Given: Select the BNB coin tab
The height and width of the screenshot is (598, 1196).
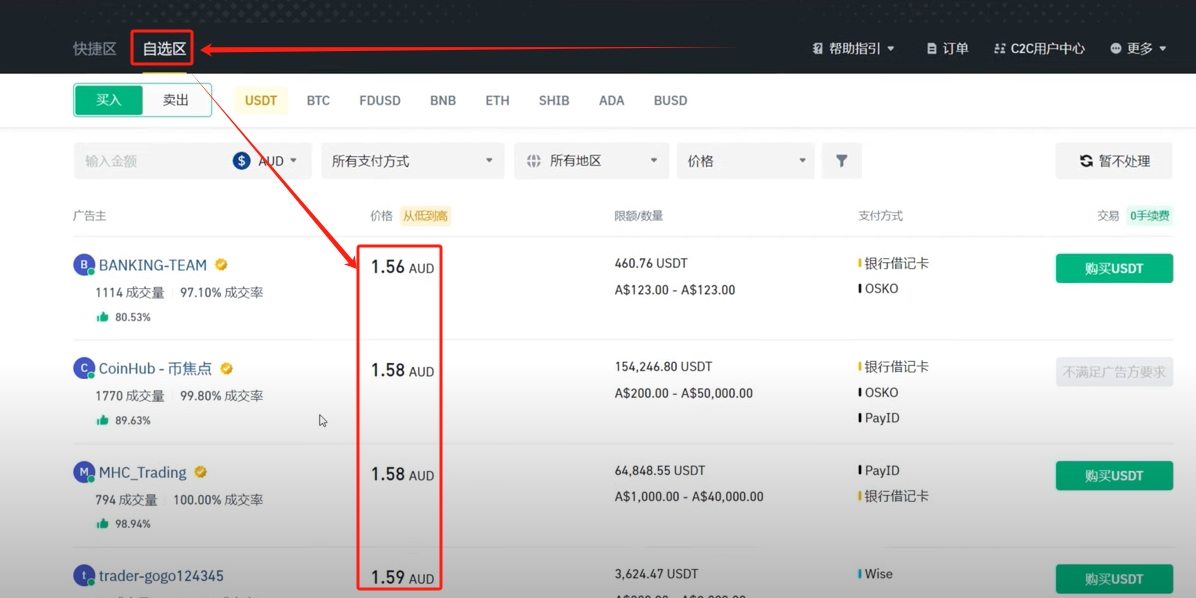Looking at the screenshot, I should [x=443, y=100].
